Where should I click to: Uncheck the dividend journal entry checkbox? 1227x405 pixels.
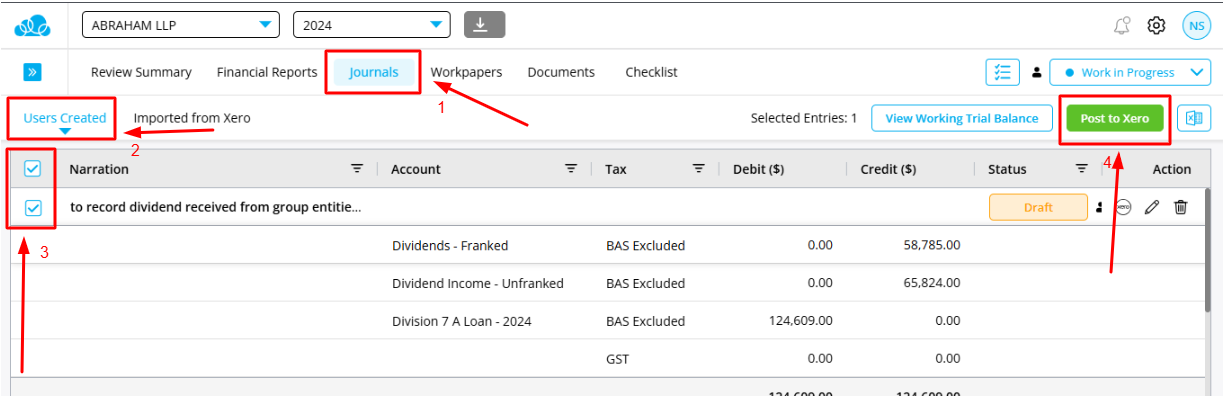32,207
